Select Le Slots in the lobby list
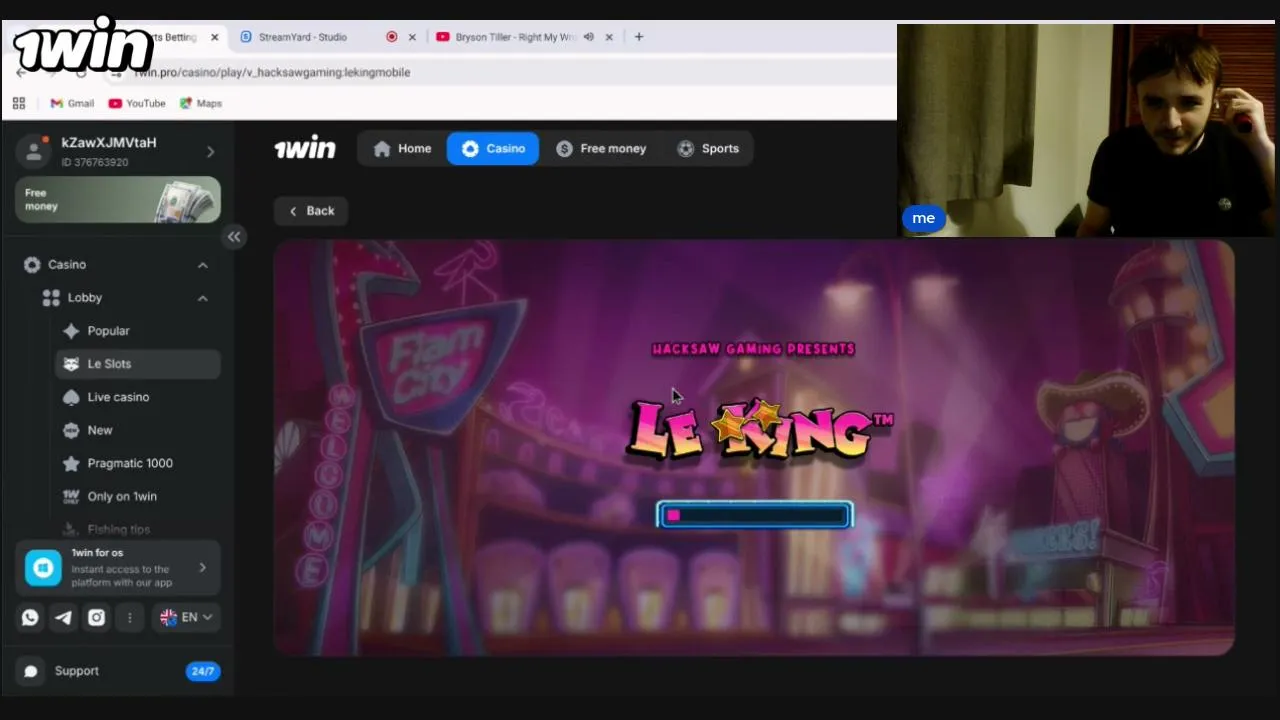Screen dimensions: 1280x720 point(138,364)
